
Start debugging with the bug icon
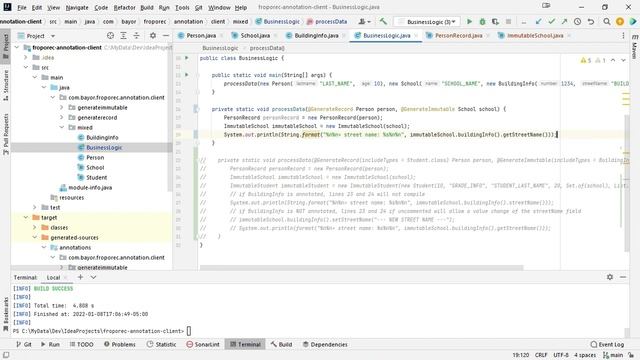point(482,22)
